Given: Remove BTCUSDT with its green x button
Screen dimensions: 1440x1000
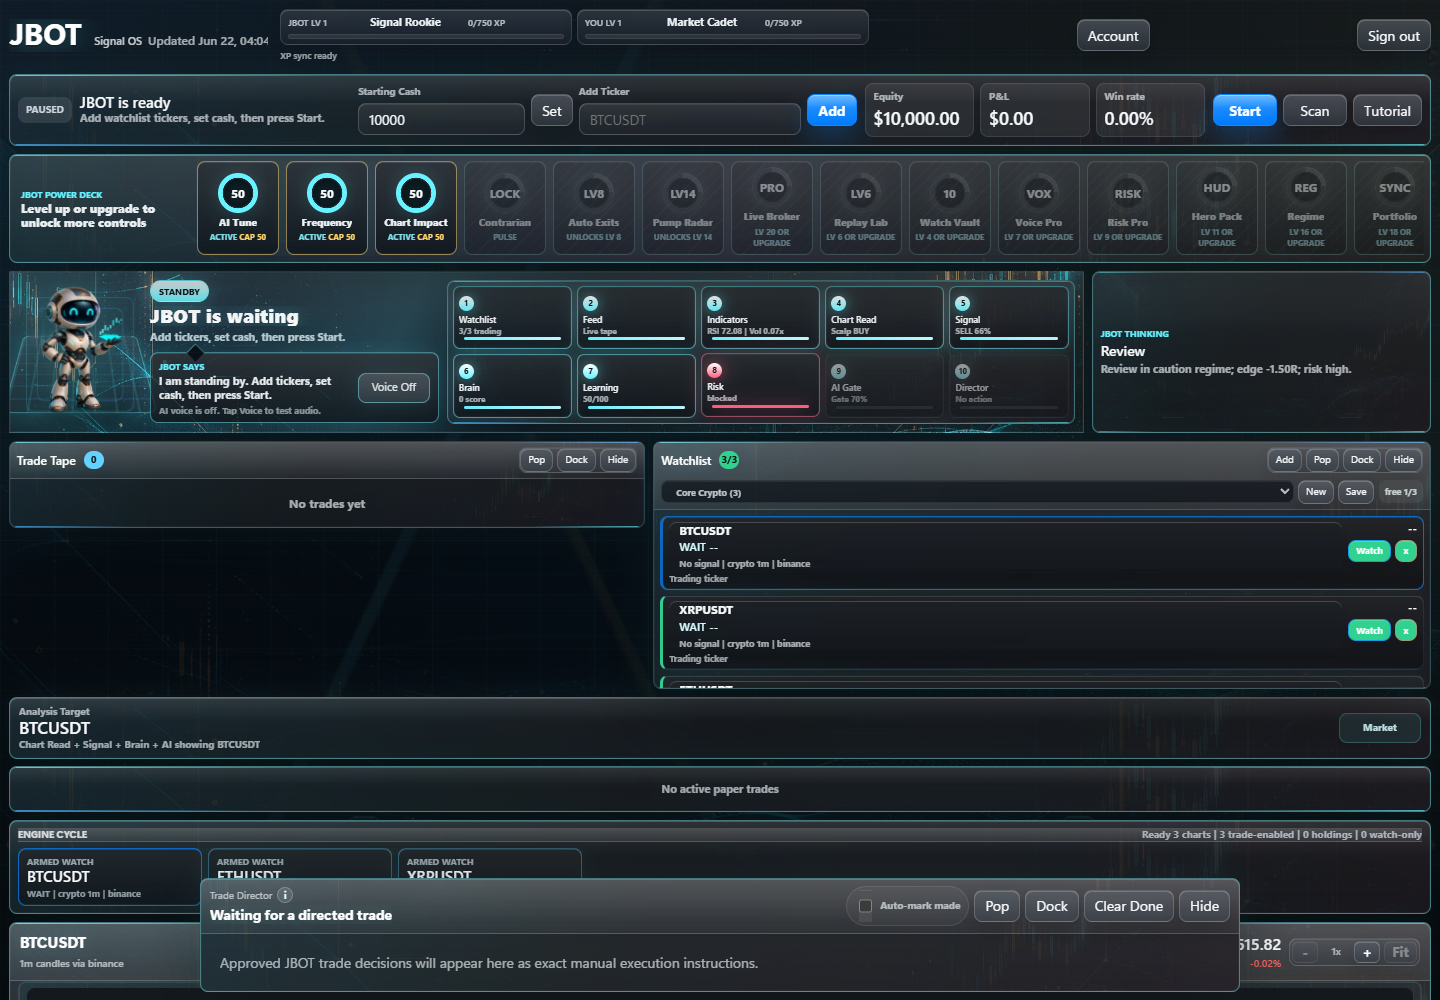Looking at the screenshot, I should tap(1406, 551).
